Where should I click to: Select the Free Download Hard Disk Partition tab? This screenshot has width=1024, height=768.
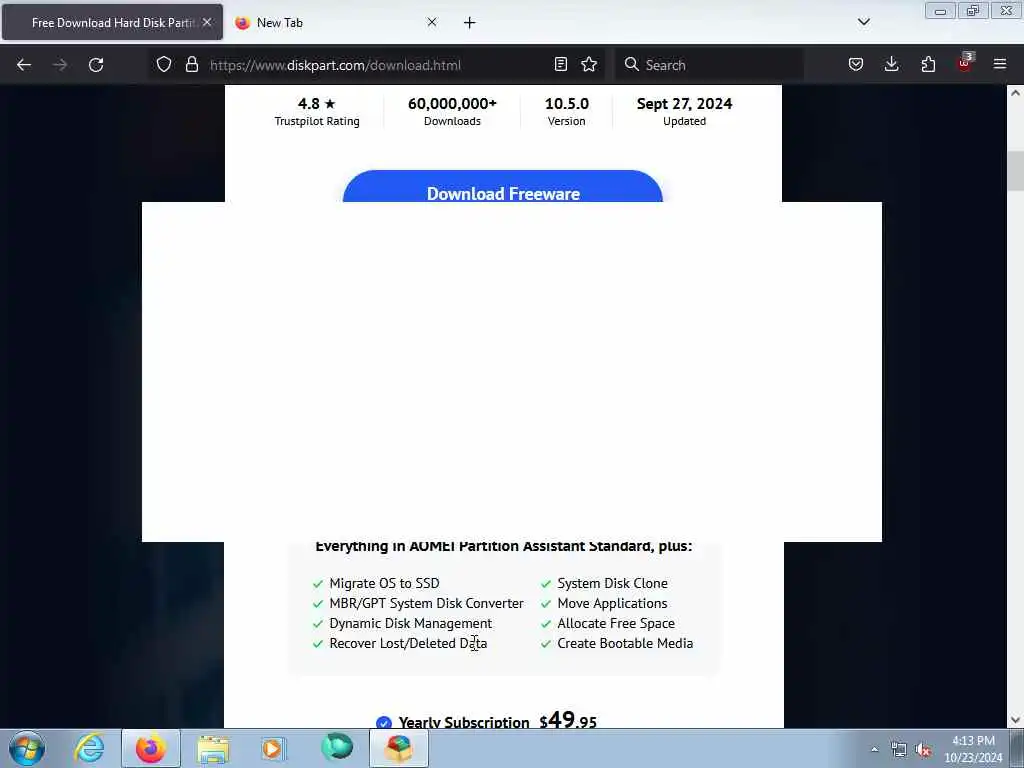coord(112,22)
